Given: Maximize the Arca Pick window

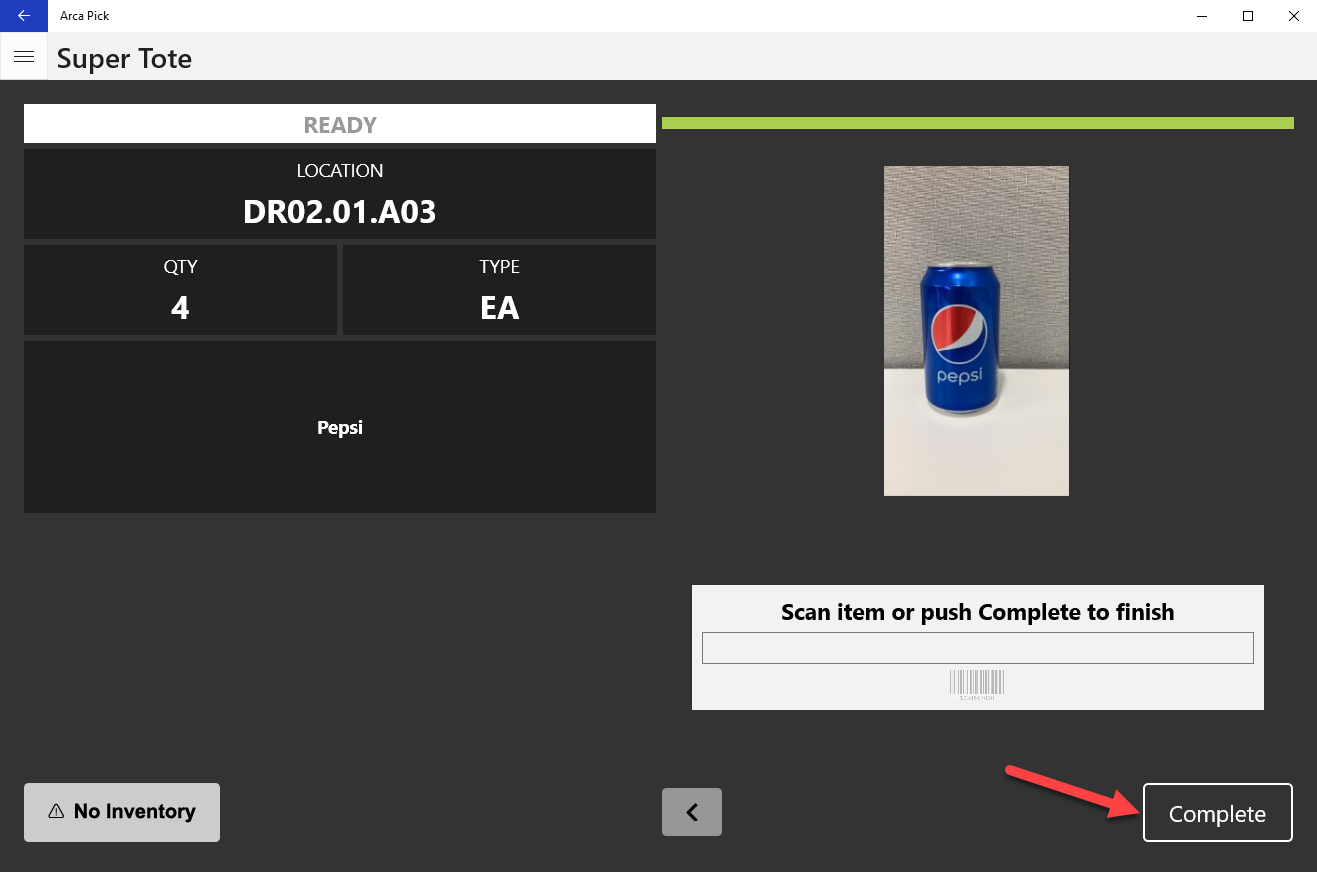Looking at the screenshot, I should point(1248,16).
